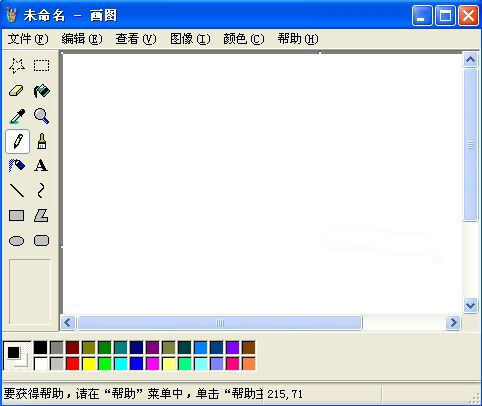482x406 pixels.
Task: Select the Text tool letter A
Action: pyautogui.click(x=42, y=166)
